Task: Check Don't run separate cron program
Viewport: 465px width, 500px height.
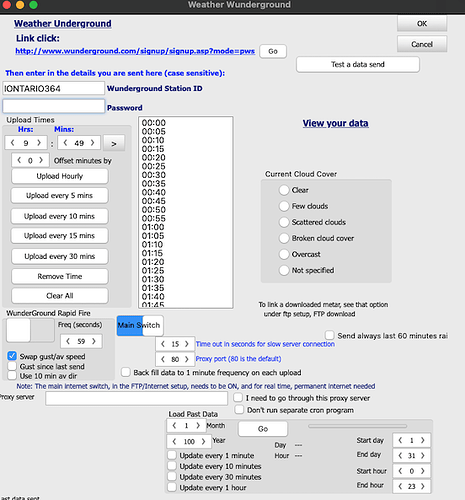Action: tap(239, 409)
